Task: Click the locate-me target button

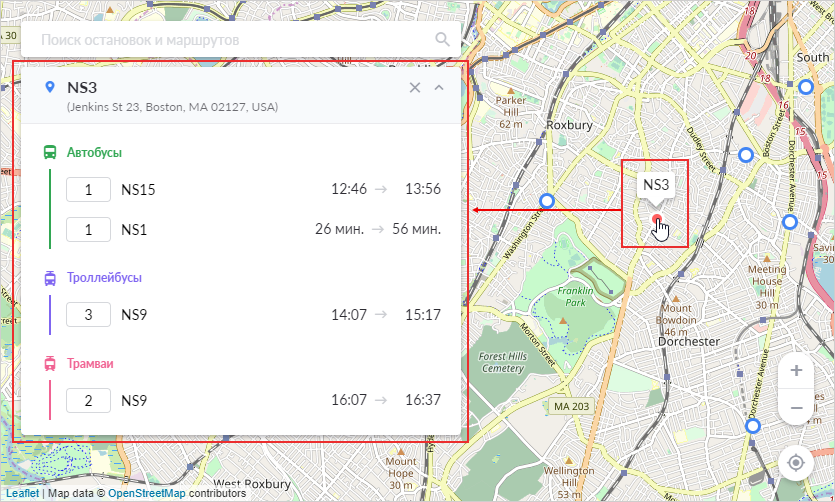Action: [x=796, y=463]
